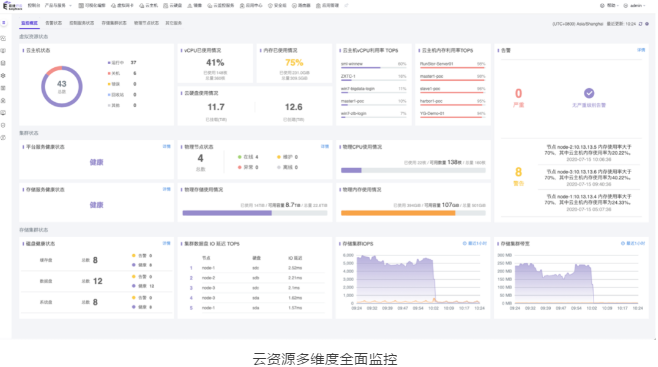This screenshot has width=658, height=367.
Task: Toggle the 运行中 legend item in donut chart
Action: click(x=116, y=62)
